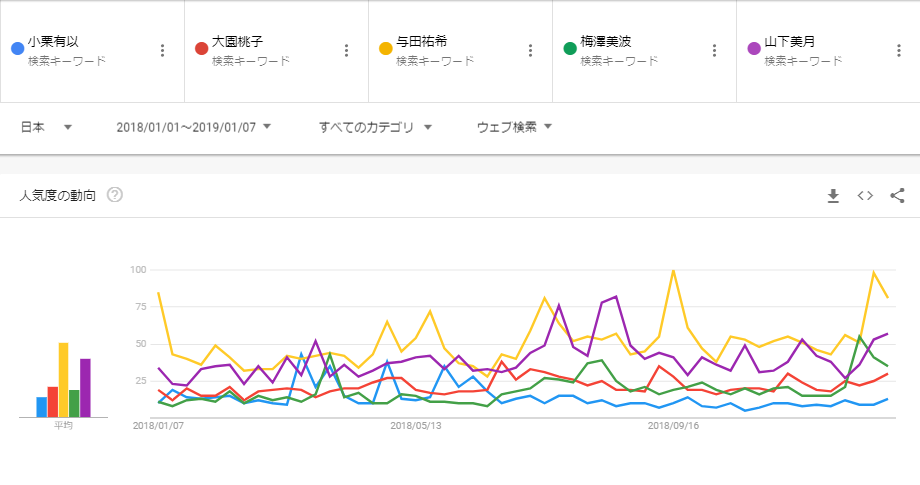The image size is (920, 485).
Task: Open the options menu for 大園桃子
Action: coord(346,51)
